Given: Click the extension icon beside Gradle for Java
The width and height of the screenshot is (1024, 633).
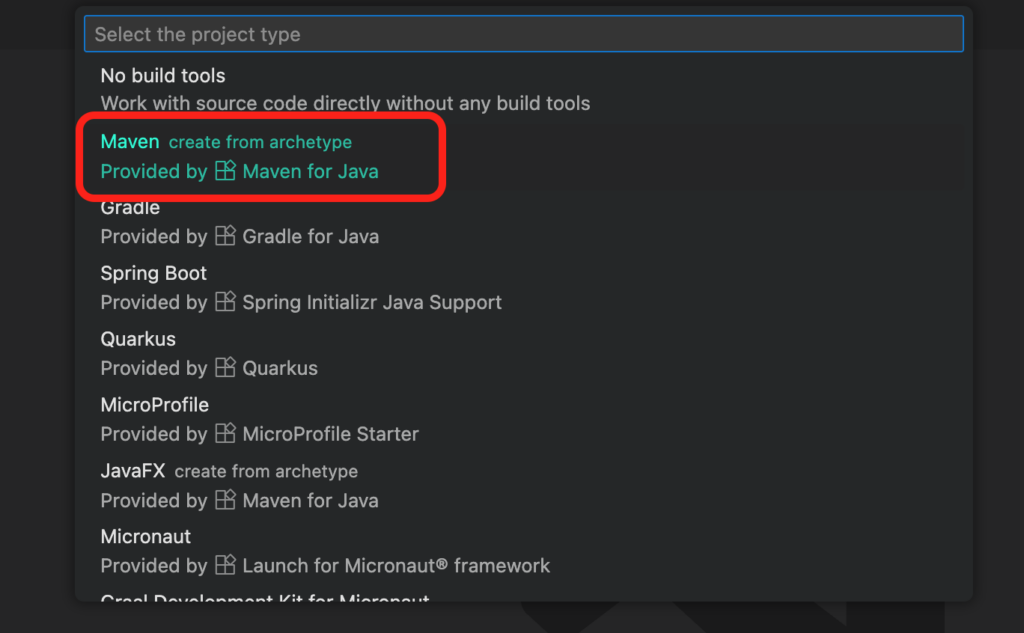Looking at the screenshot, I should pos(225,235).
